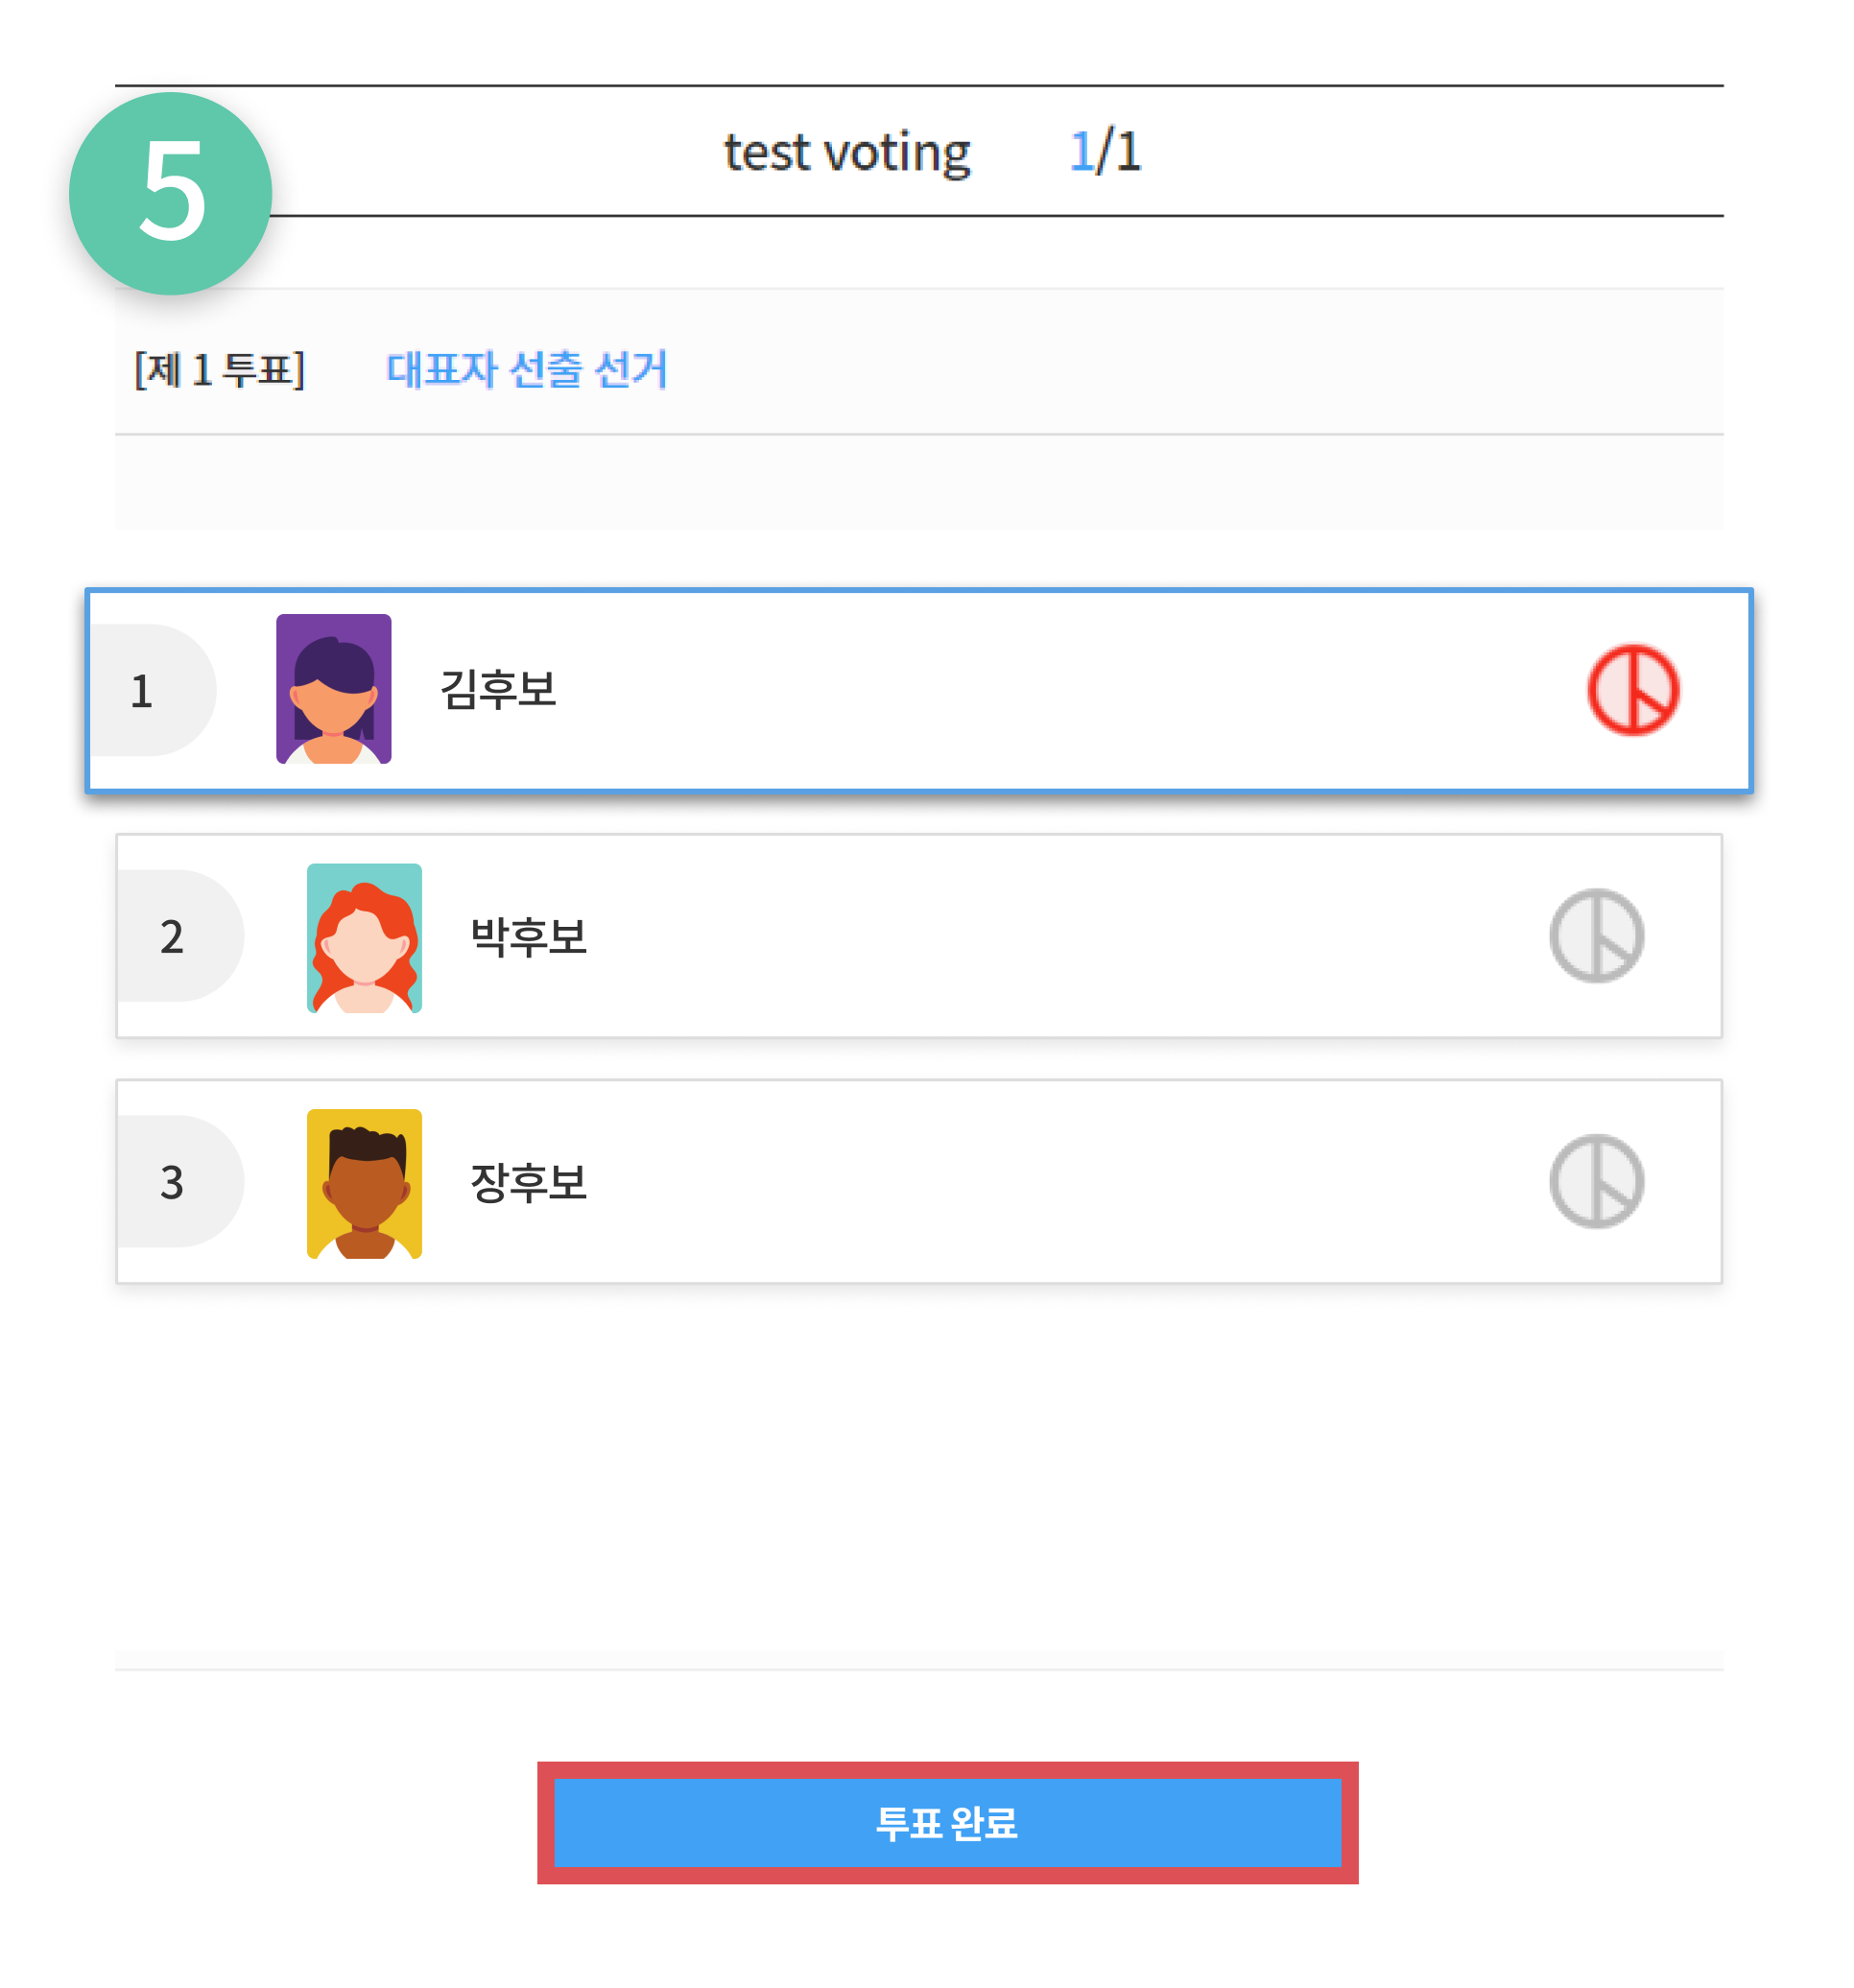Click candidate number 1 badge
This screenshot has width=1854, height=1988.
pos(145,691)
